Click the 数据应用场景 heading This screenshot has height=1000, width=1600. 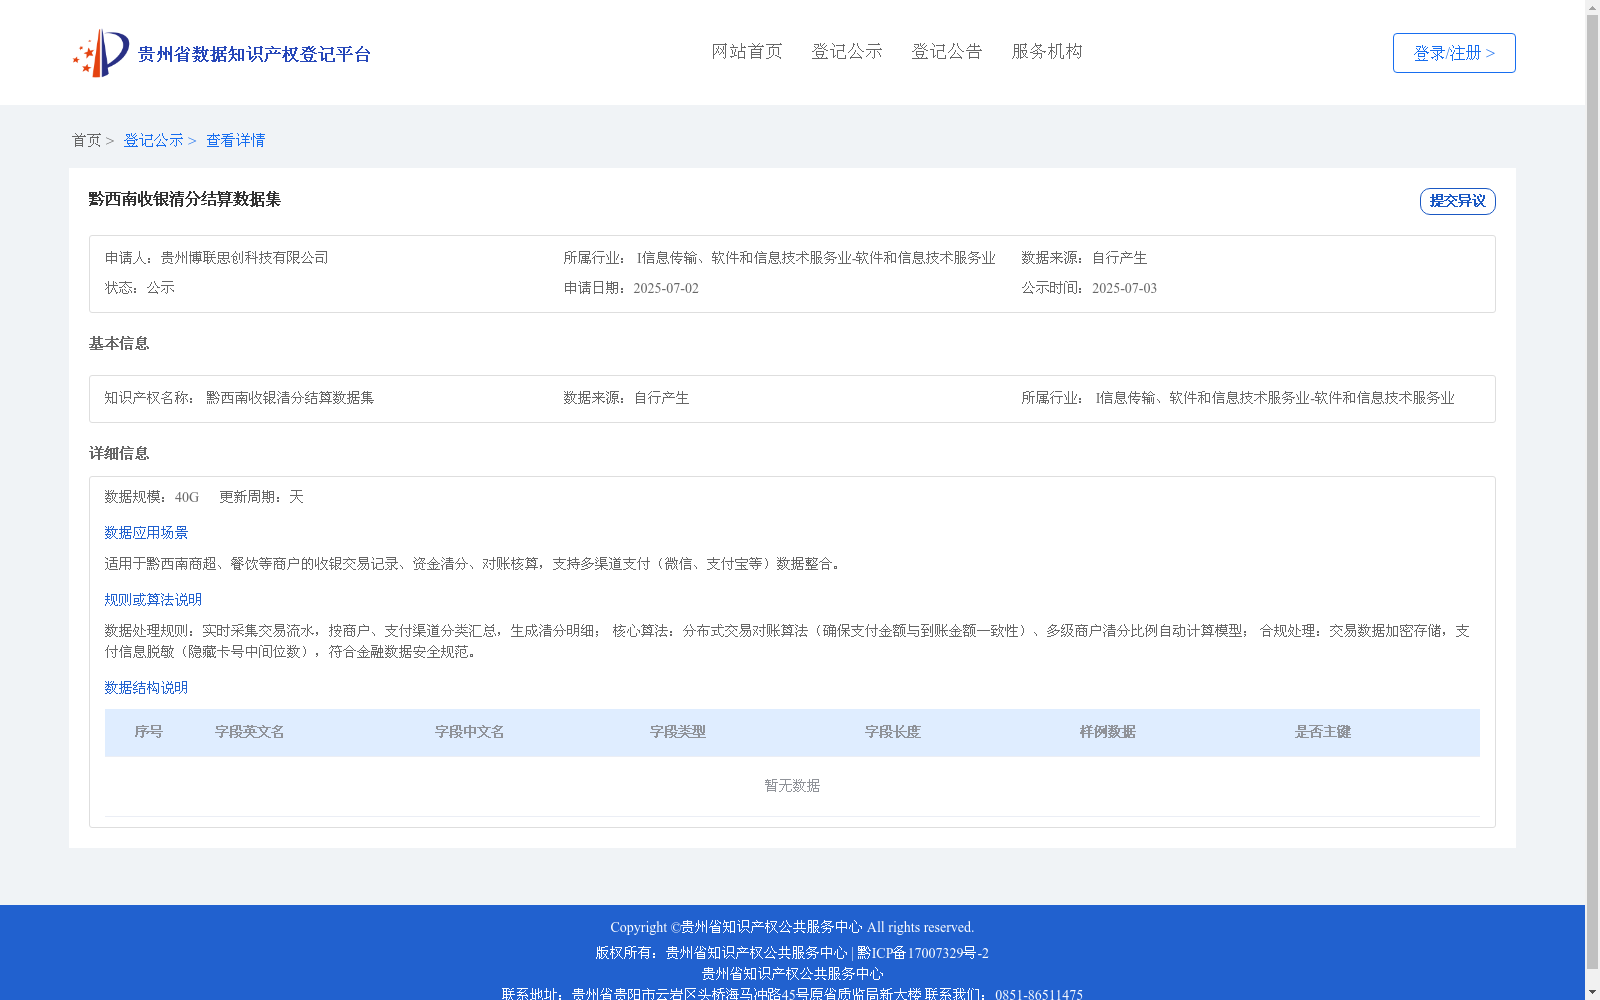(146, 533)
